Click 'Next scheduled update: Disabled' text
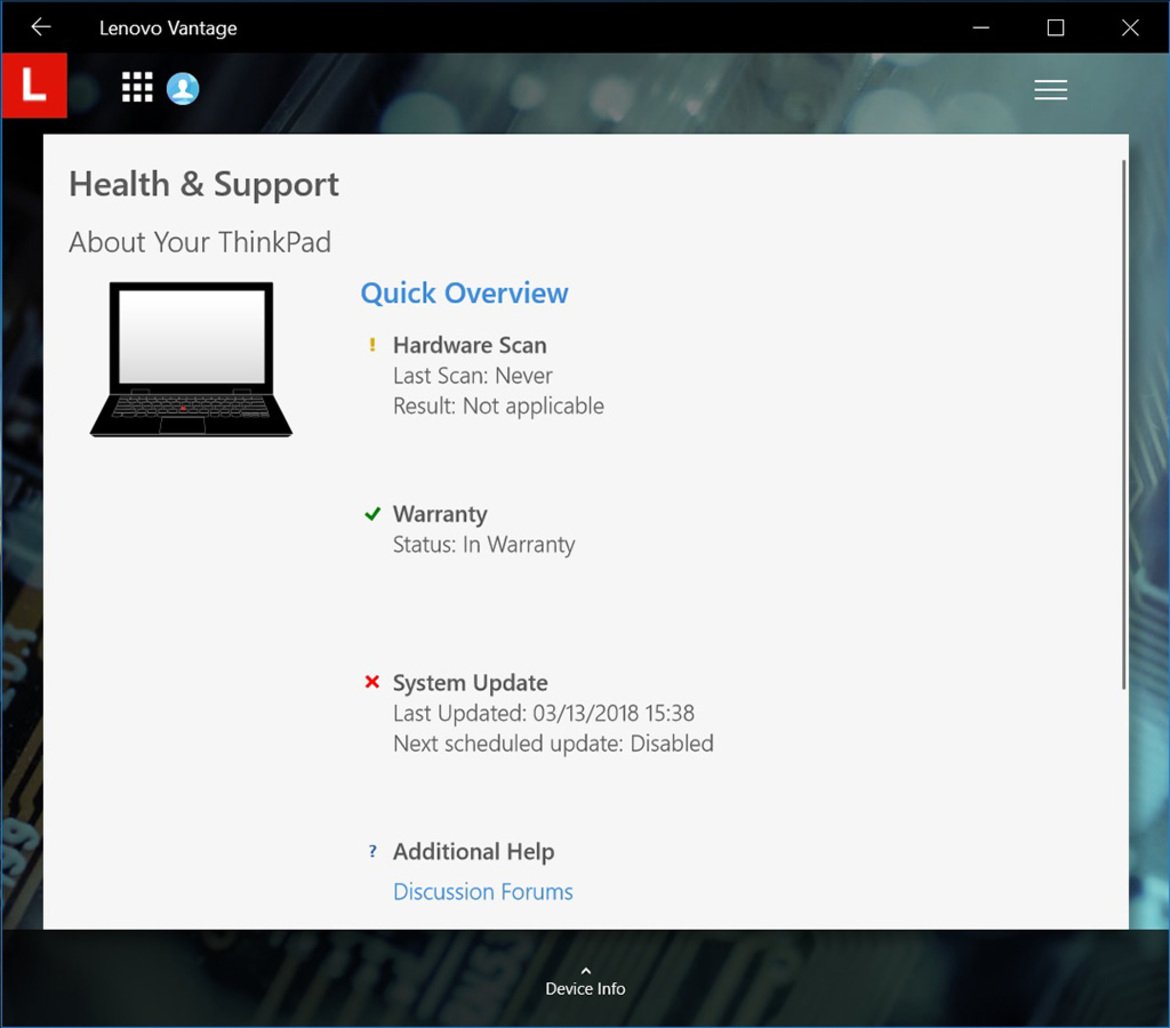Viewport: 1170px width, 1028px height. click(554, 744)
